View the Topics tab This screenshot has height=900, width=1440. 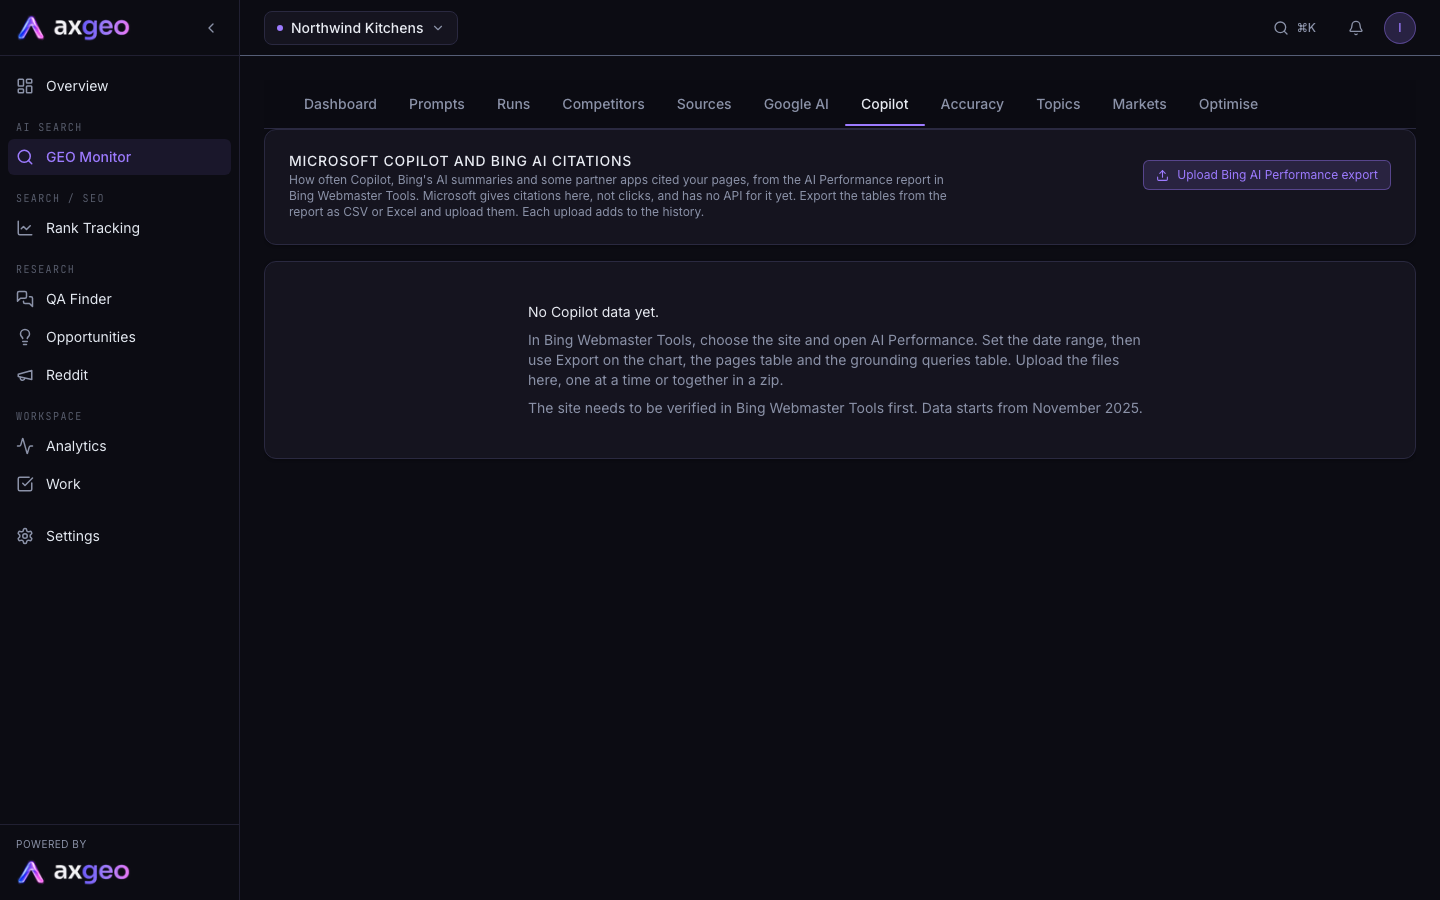[1058, 104]
